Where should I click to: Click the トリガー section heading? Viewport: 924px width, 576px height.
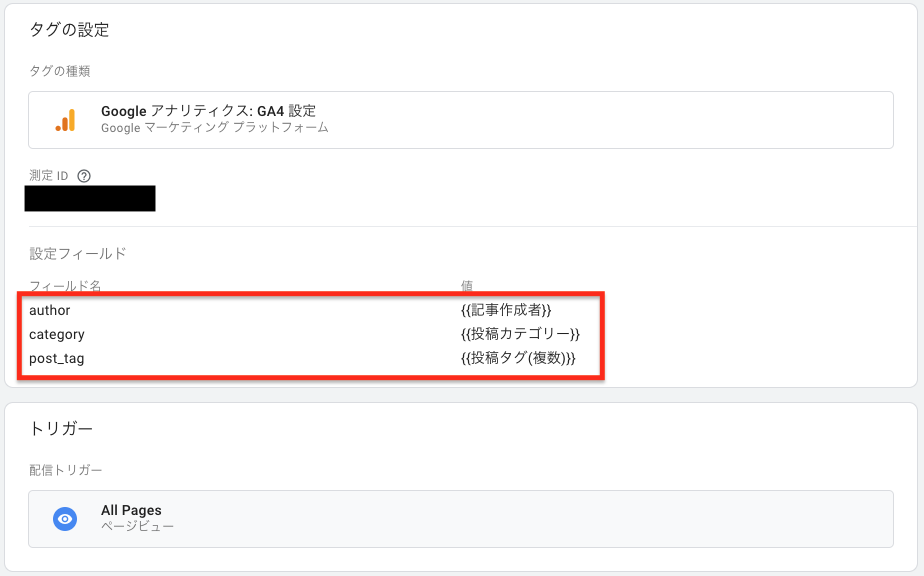(x=61, y=429)
